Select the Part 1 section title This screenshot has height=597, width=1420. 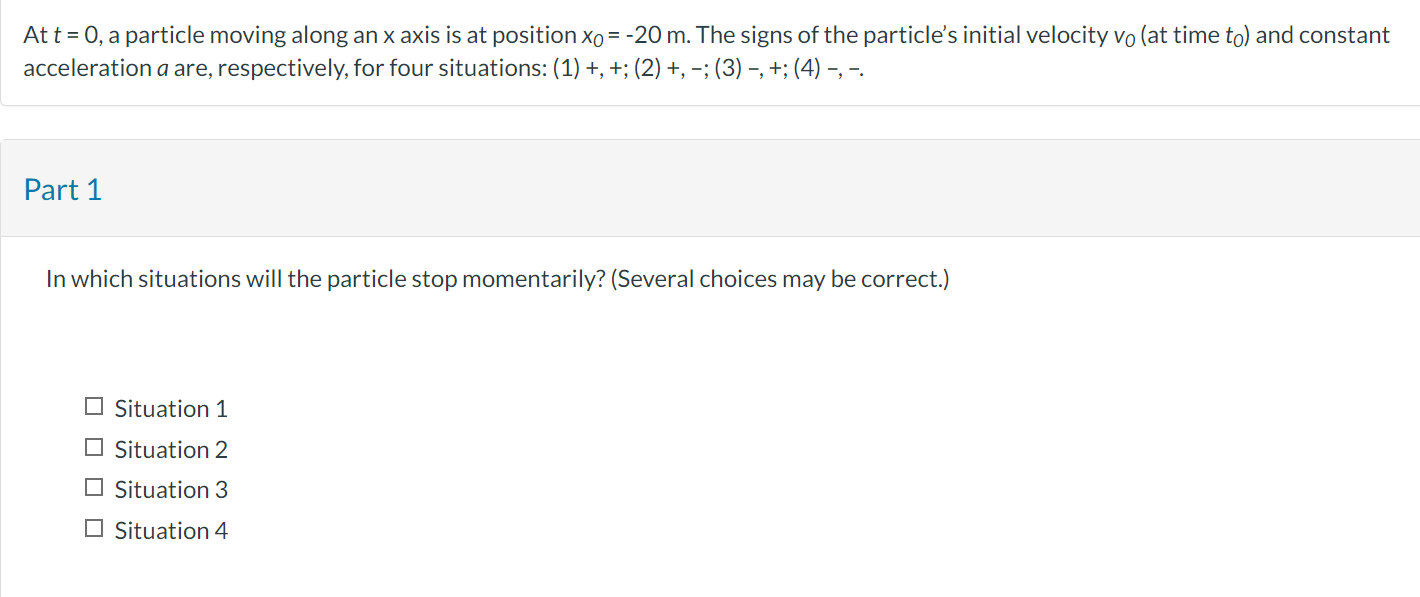coord(62,189)
